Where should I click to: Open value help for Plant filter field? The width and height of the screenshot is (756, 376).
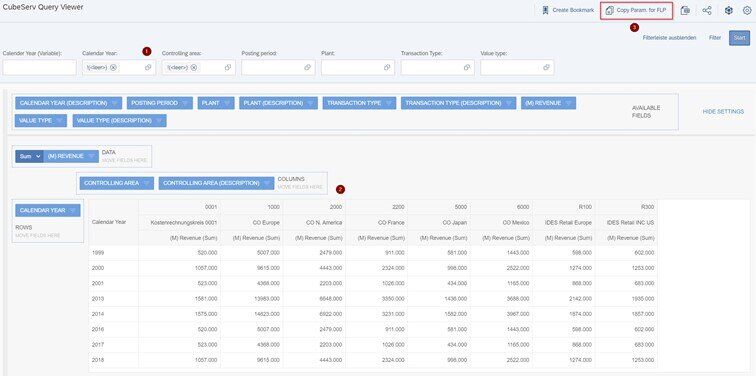[387, 67]
